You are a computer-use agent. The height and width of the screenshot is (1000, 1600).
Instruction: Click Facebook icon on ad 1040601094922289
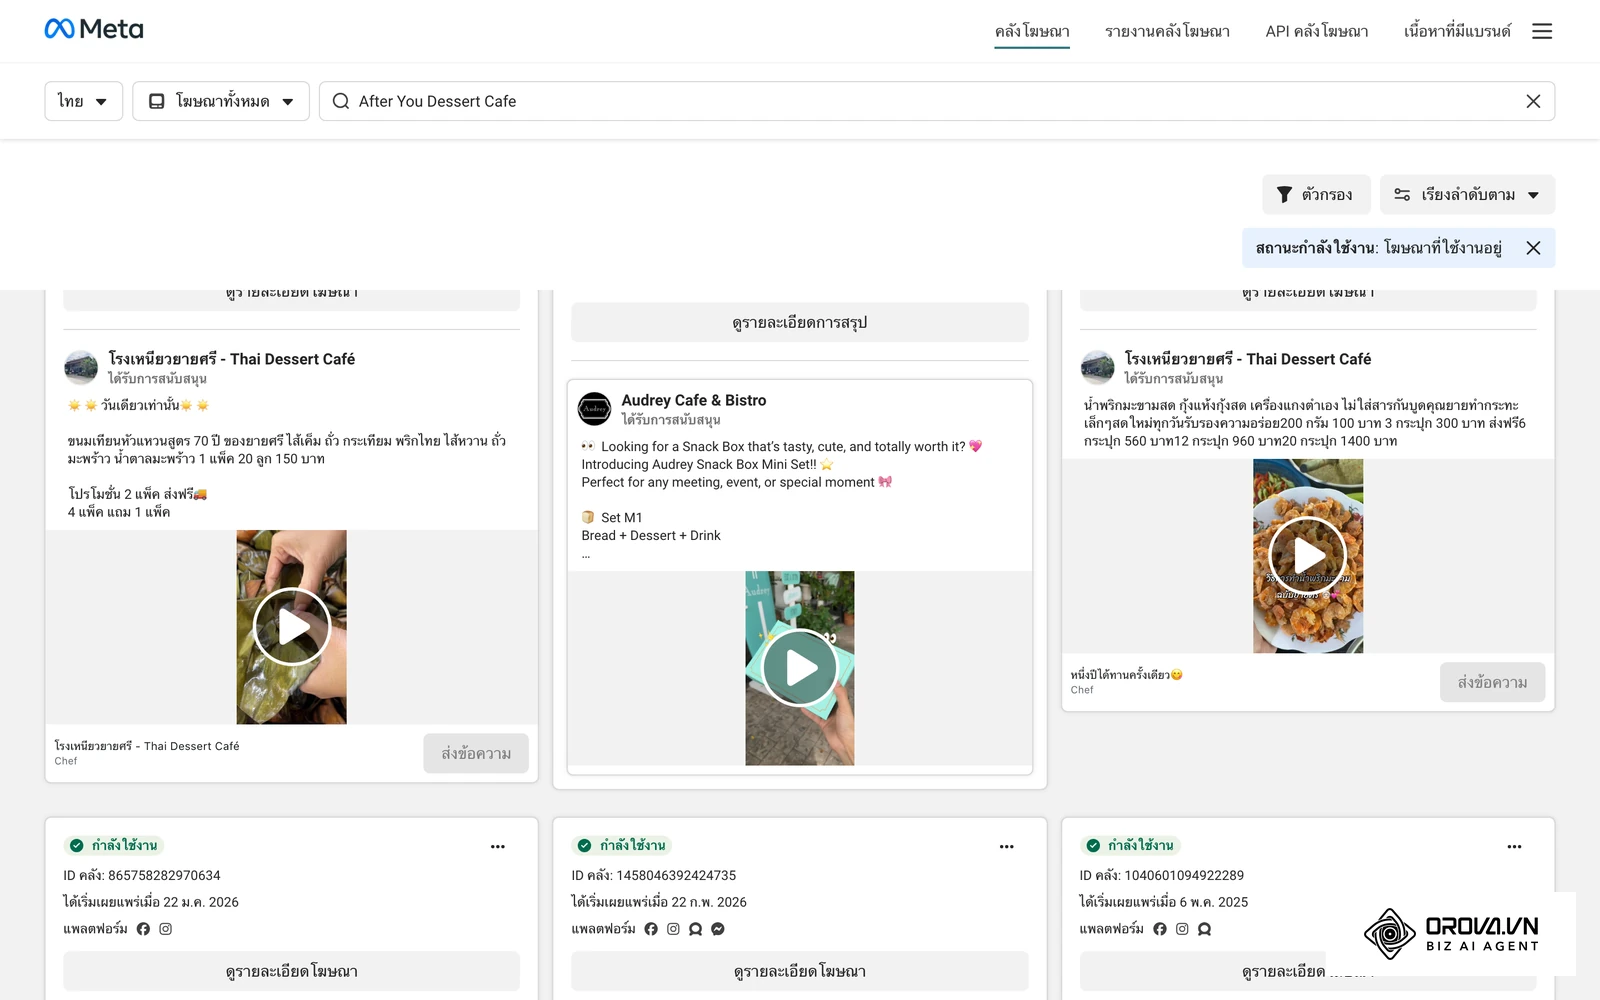pyautogui.click(x=1160, y=929)
